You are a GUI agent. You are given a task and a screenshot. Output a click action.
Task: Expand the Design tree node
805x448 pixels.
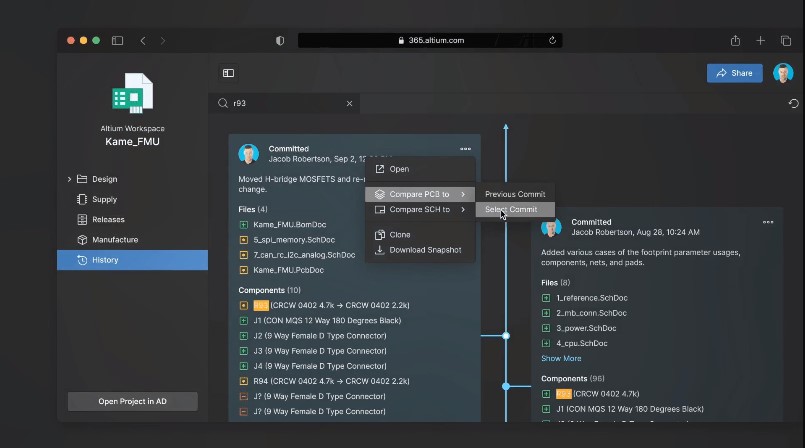pos(69,179)
